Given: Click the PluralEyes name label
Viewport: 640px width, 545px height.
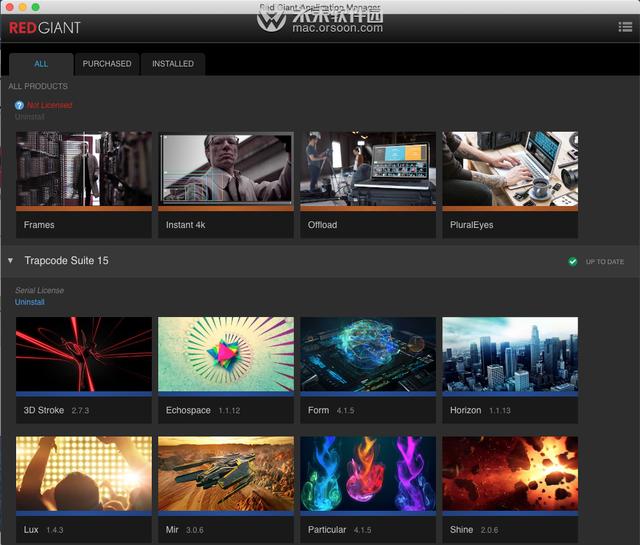Looking at the screenshot, I should 471,225.
